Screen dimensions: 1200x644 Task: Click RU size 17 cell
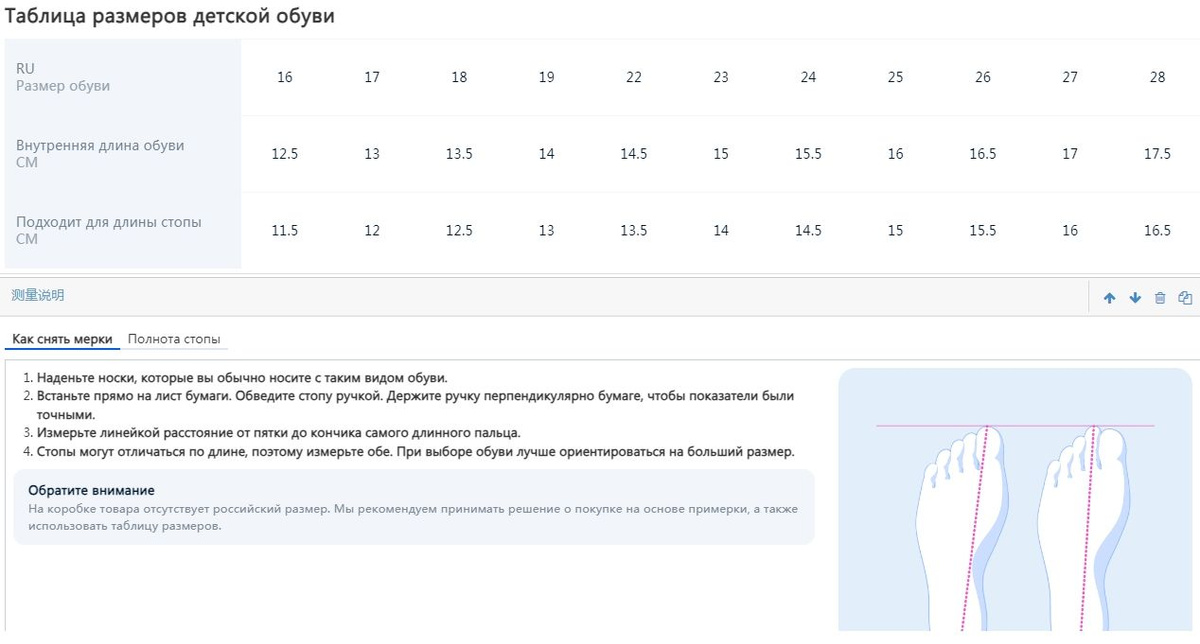[x=372, y=77]
